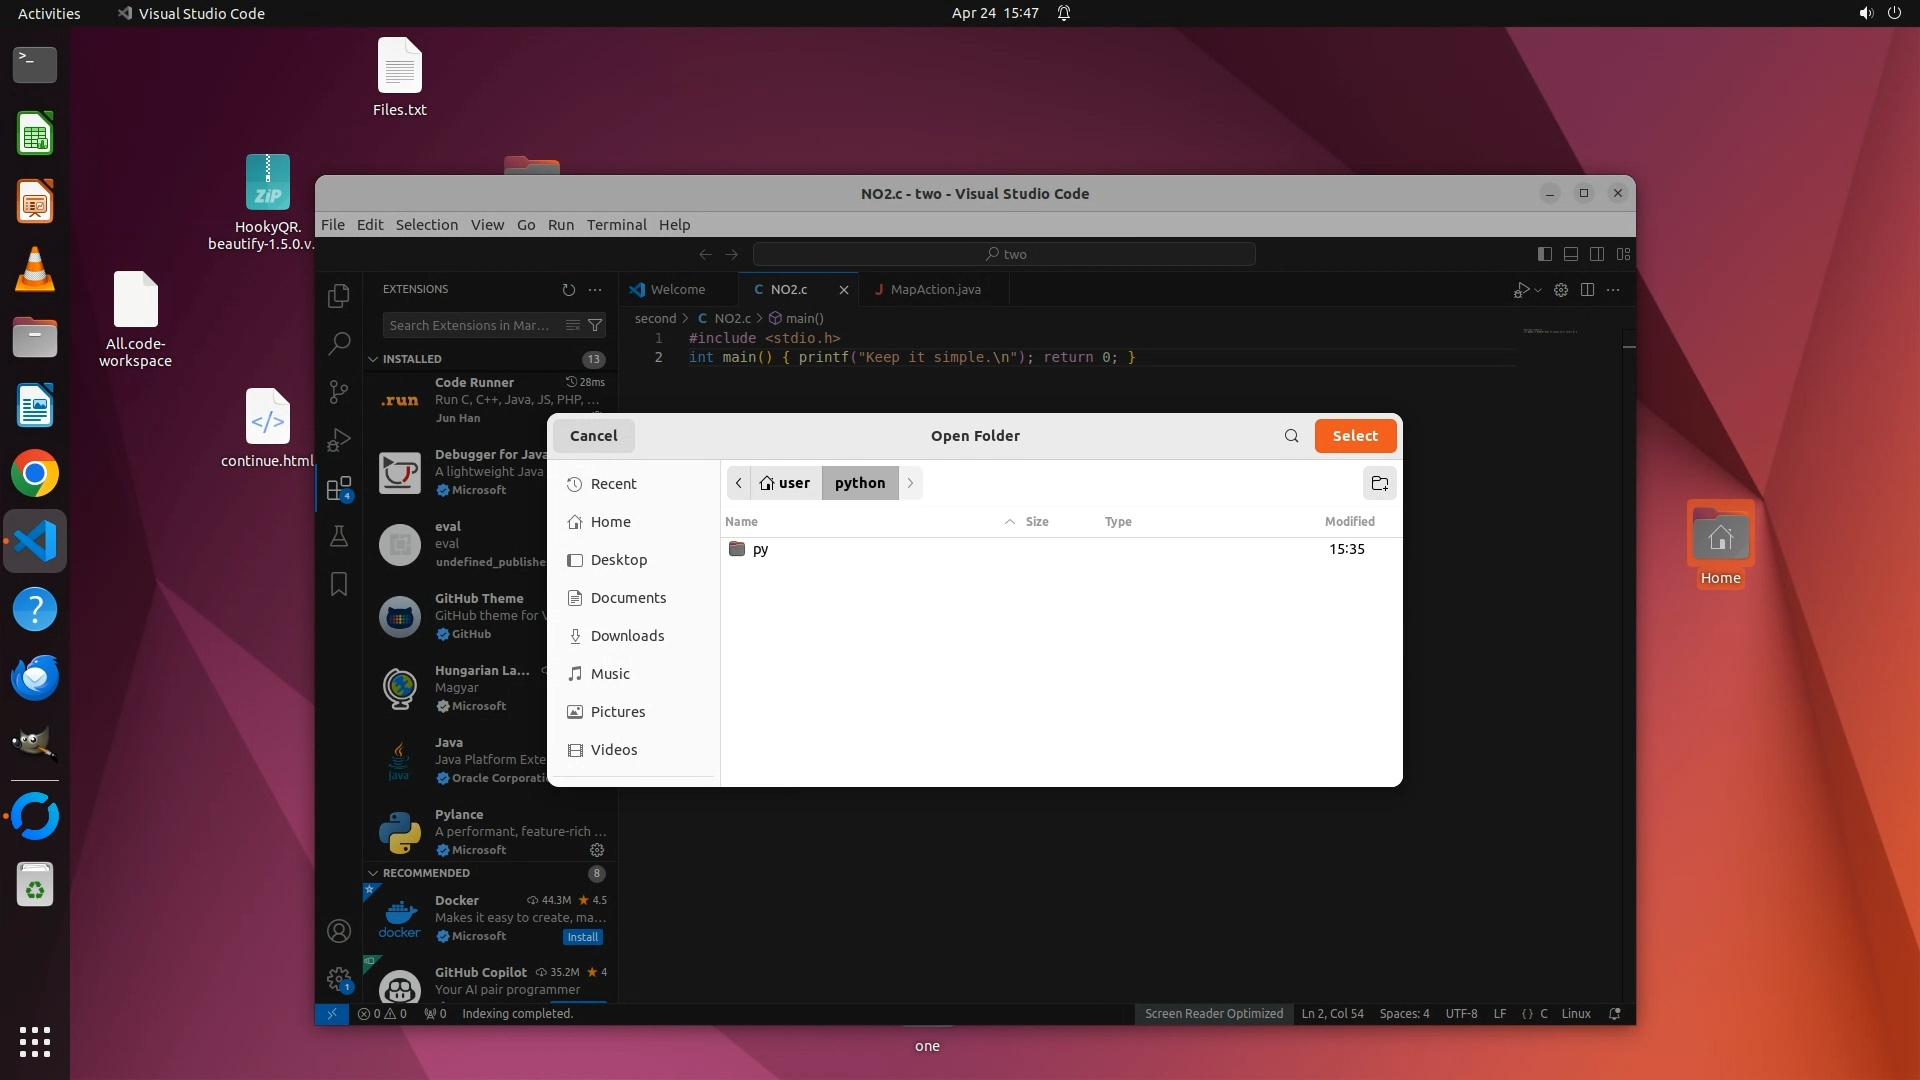Click the Search Extensions input field
This screenshot has height=1080, width=1920.
pyautogui.click(x=470, y=325)
